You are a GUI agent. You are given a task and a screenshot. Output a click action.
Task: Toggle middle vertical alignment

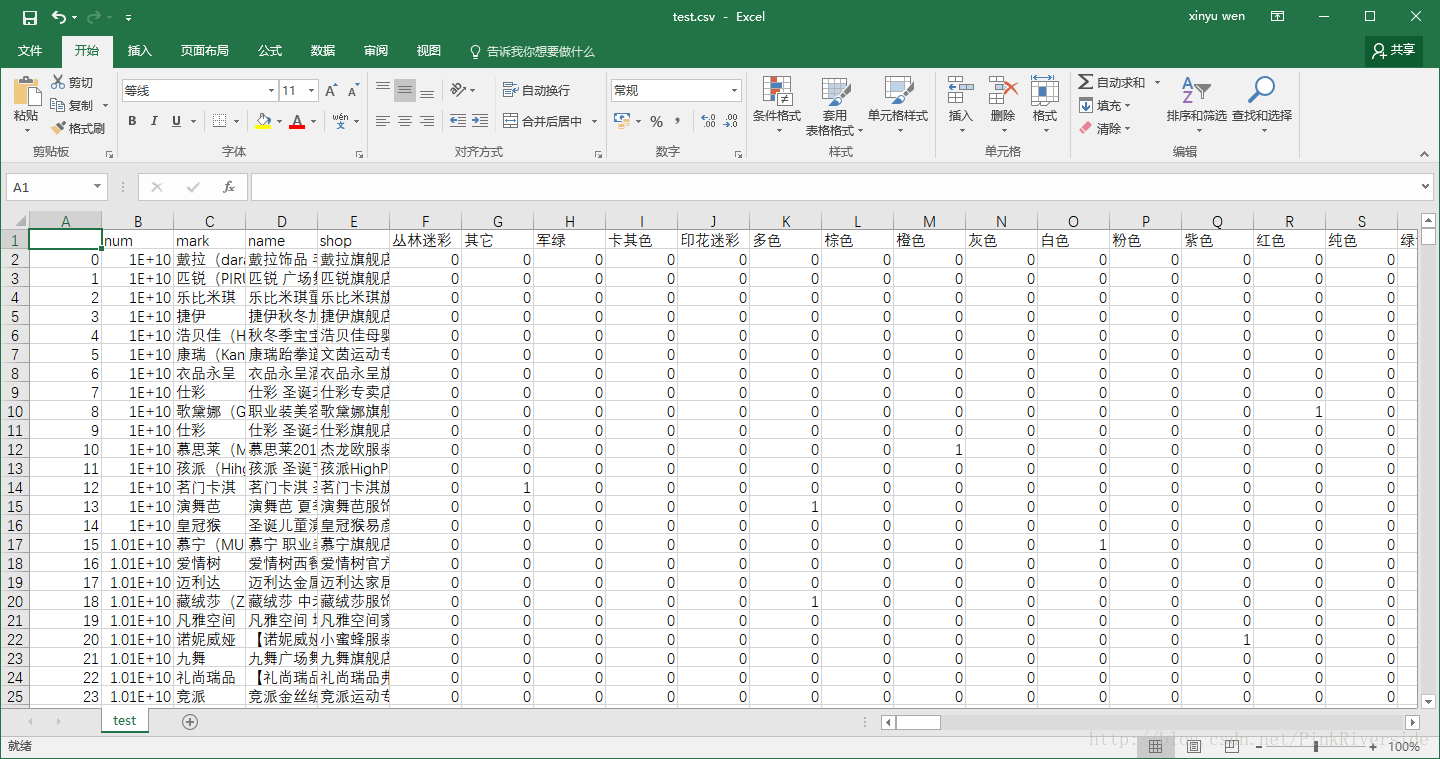pos(405,90)
